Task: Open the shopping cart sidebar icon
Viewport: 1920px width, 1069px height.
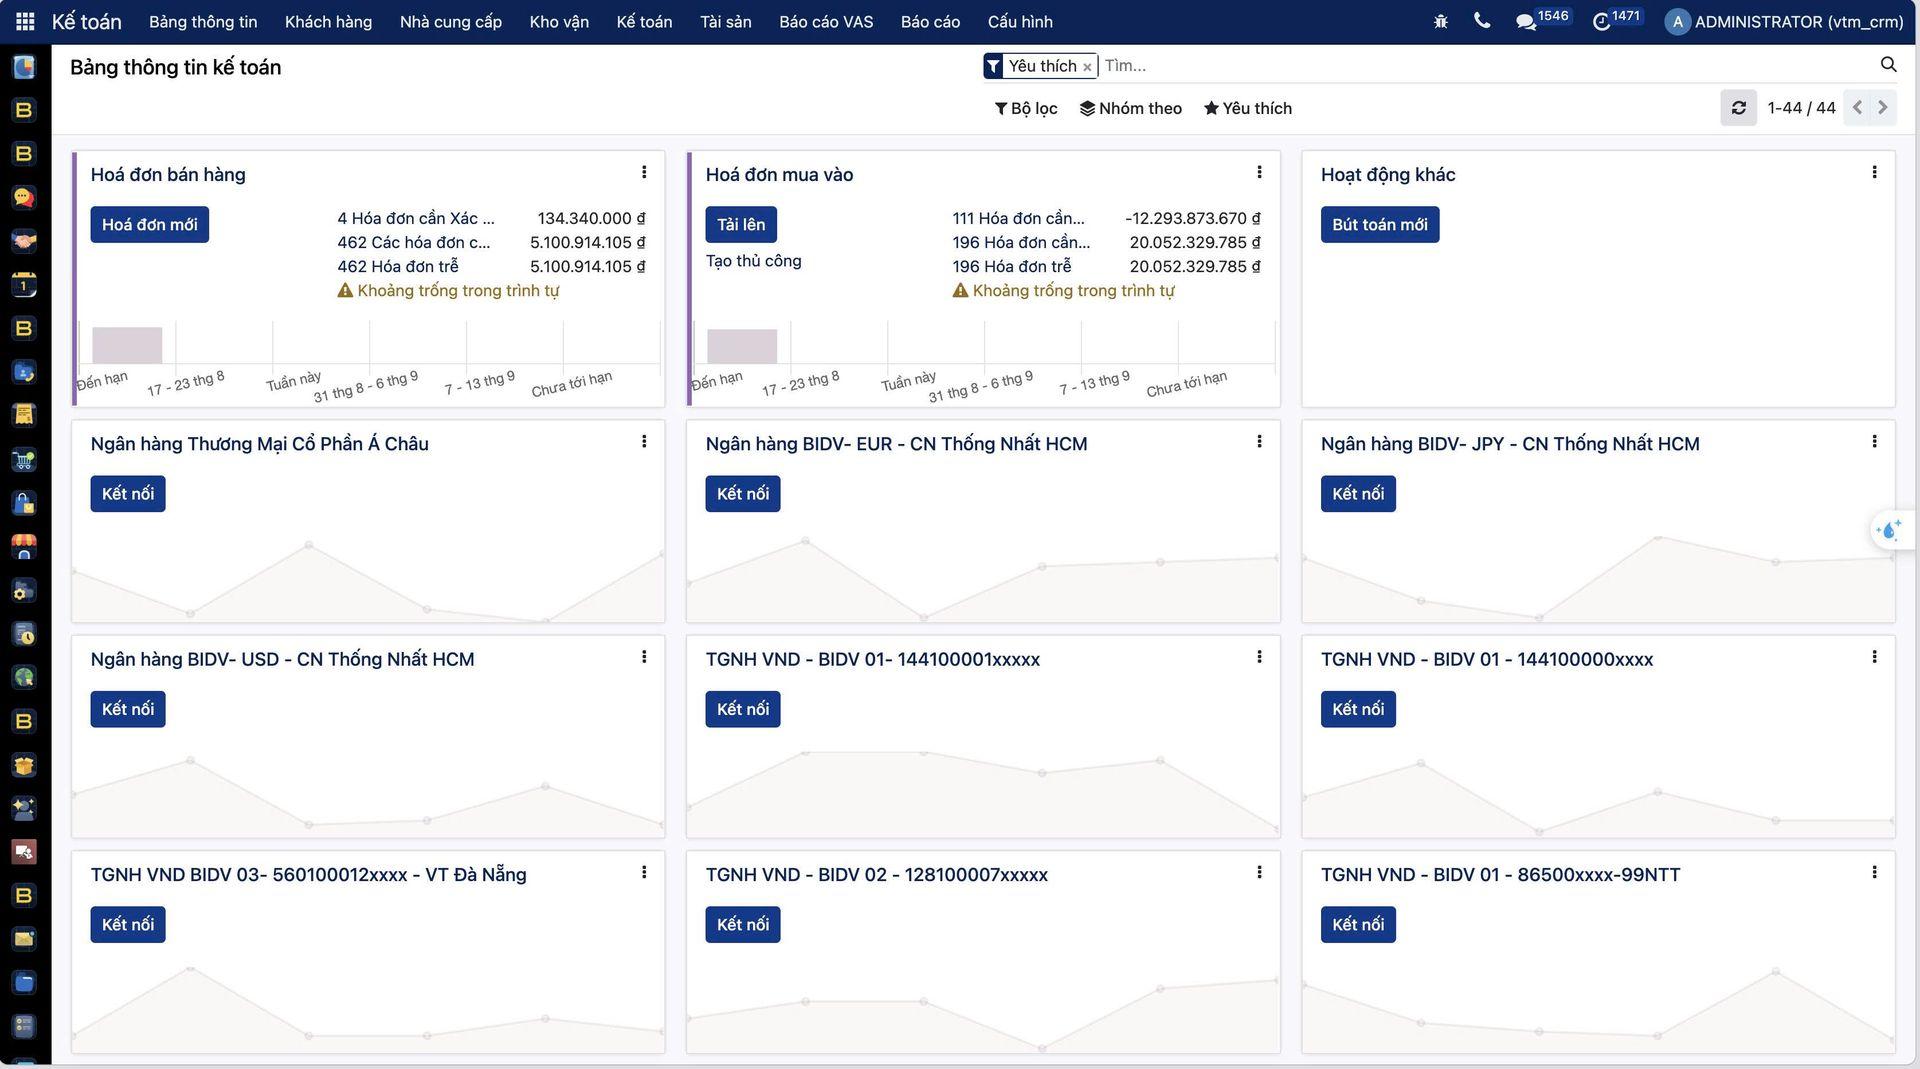Action: tap(24, 460)
